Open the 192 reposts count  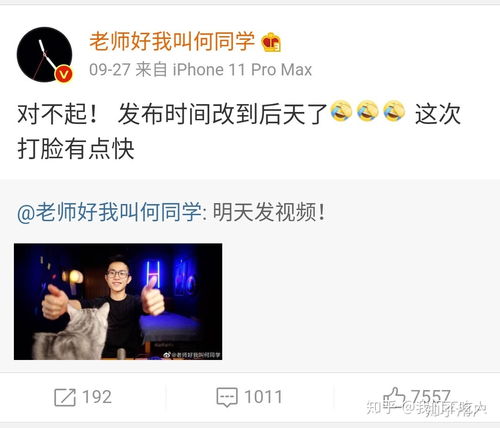click(97, 397)
